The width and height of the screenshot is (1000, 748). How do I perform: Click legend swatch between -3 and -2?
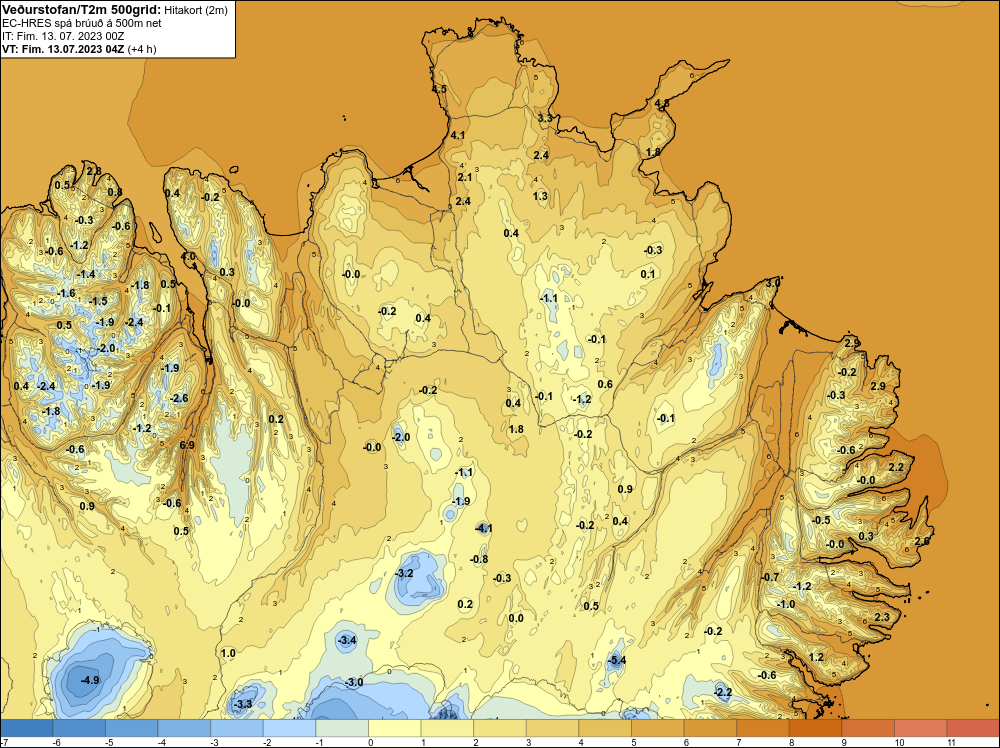(237, 728)
